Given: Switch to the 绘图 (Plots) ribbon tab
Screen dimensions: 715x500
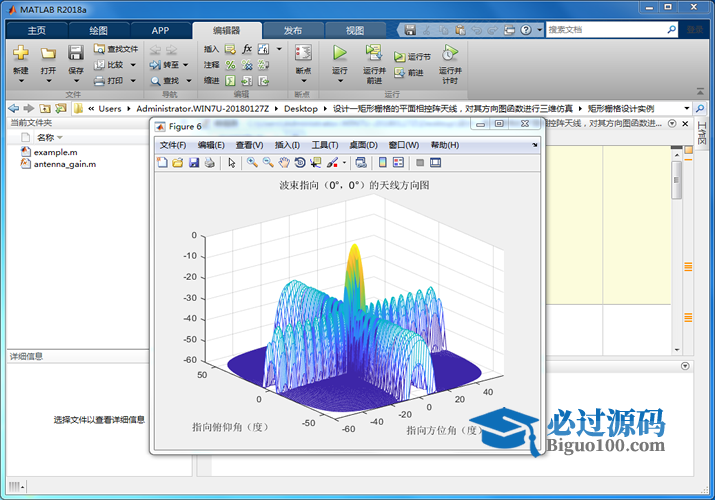Looking at the screenshot, I should coord(98,30).
